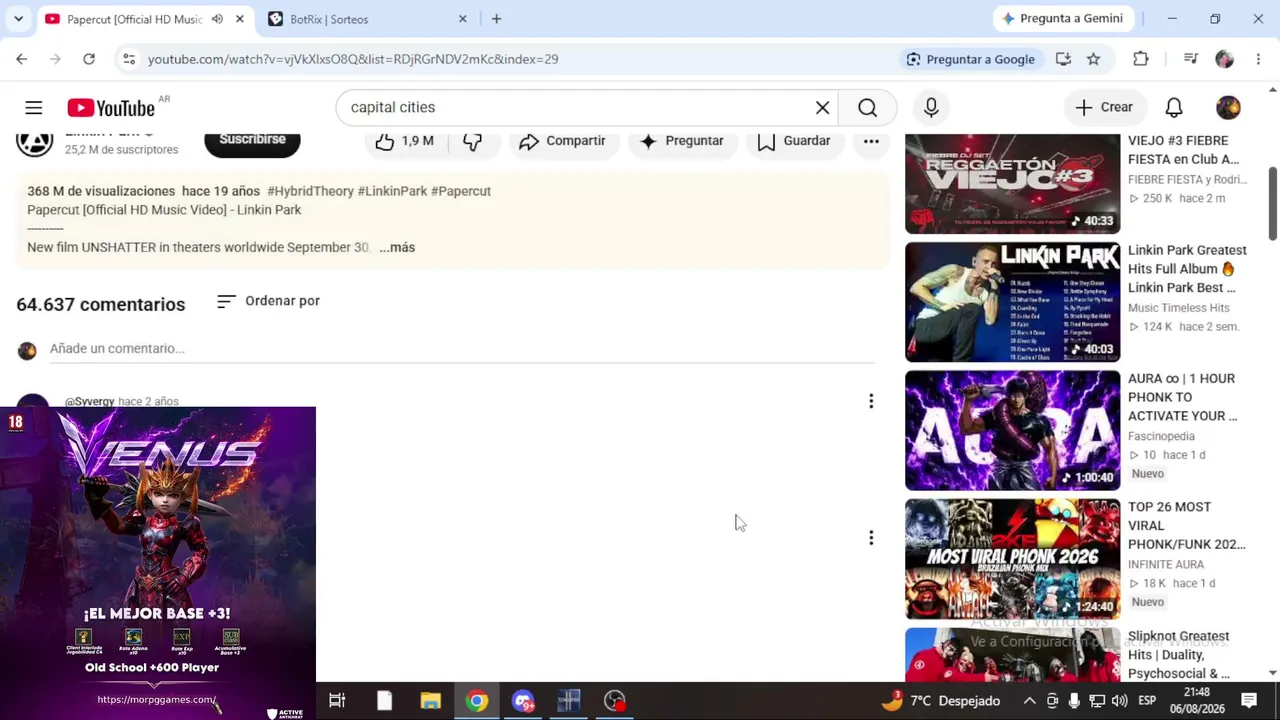Open the AURA 1 hour phonk thumbnail
The height and width of the screenshot is (720, 1280).
(1012, 430)
